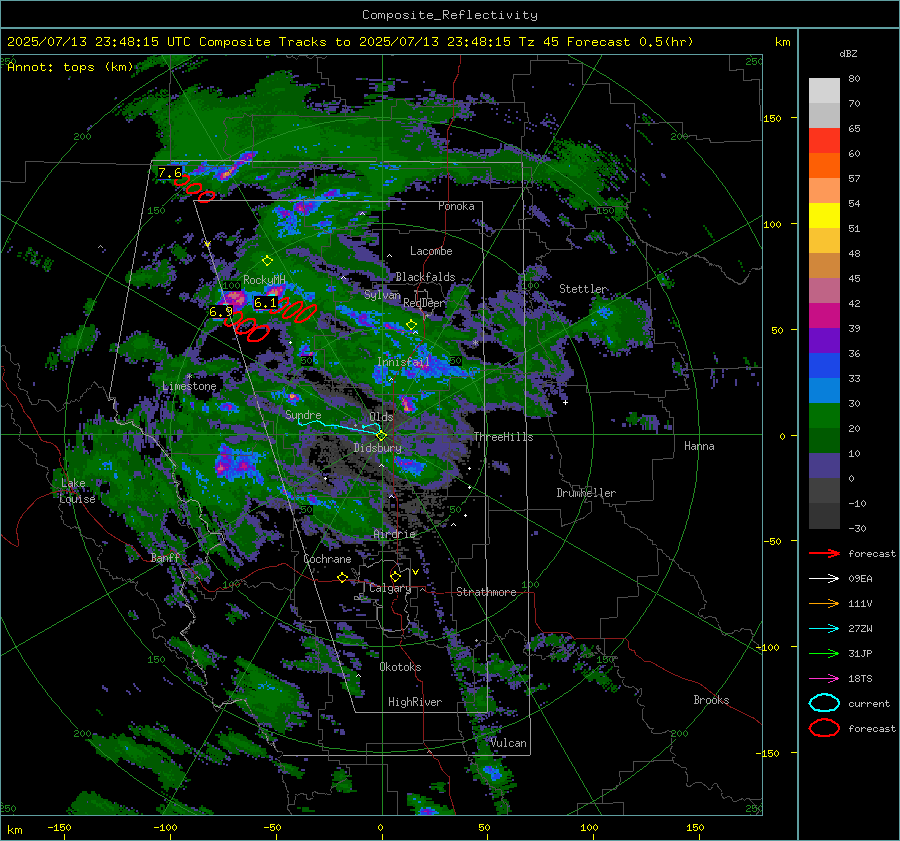The width and height of the screenshot is (900, 841).
Task: Pick the magenta 18TS arrow legend icon
Action: 824,678
